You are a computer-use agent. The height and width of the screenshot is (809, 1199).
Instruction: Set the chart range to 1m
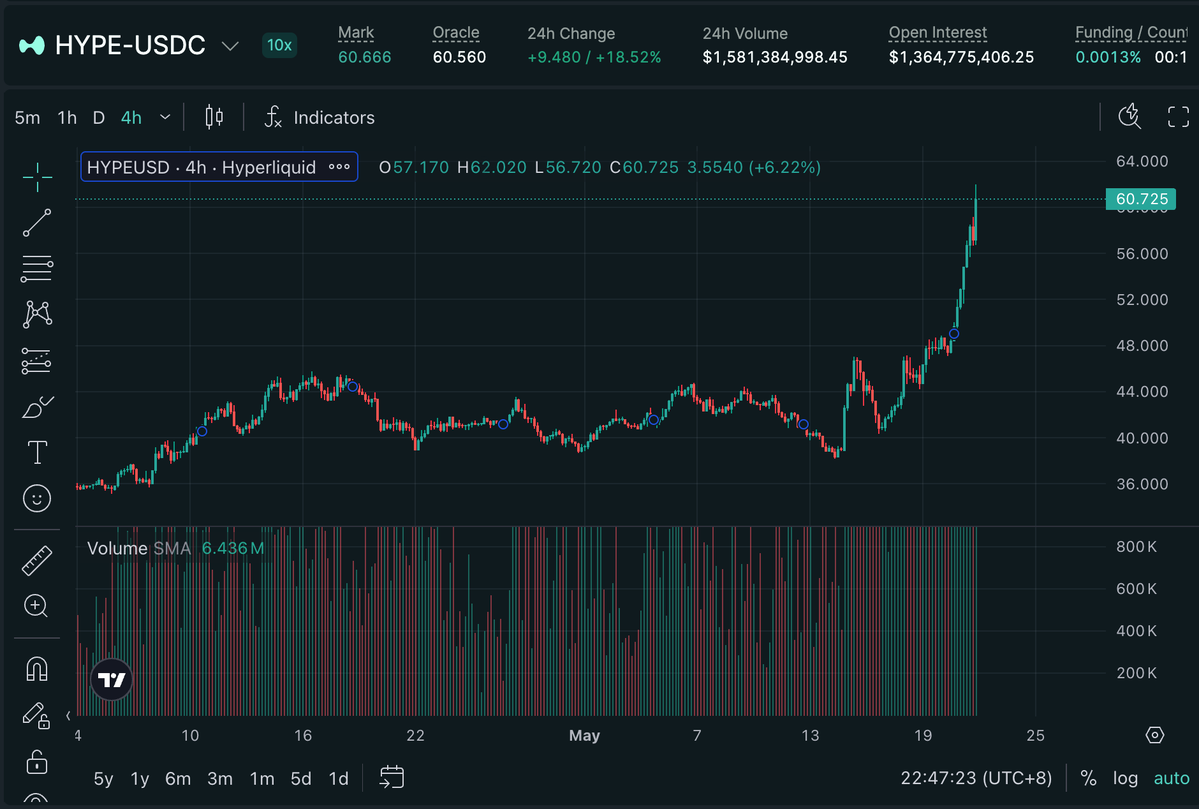[x=262, y=778]
